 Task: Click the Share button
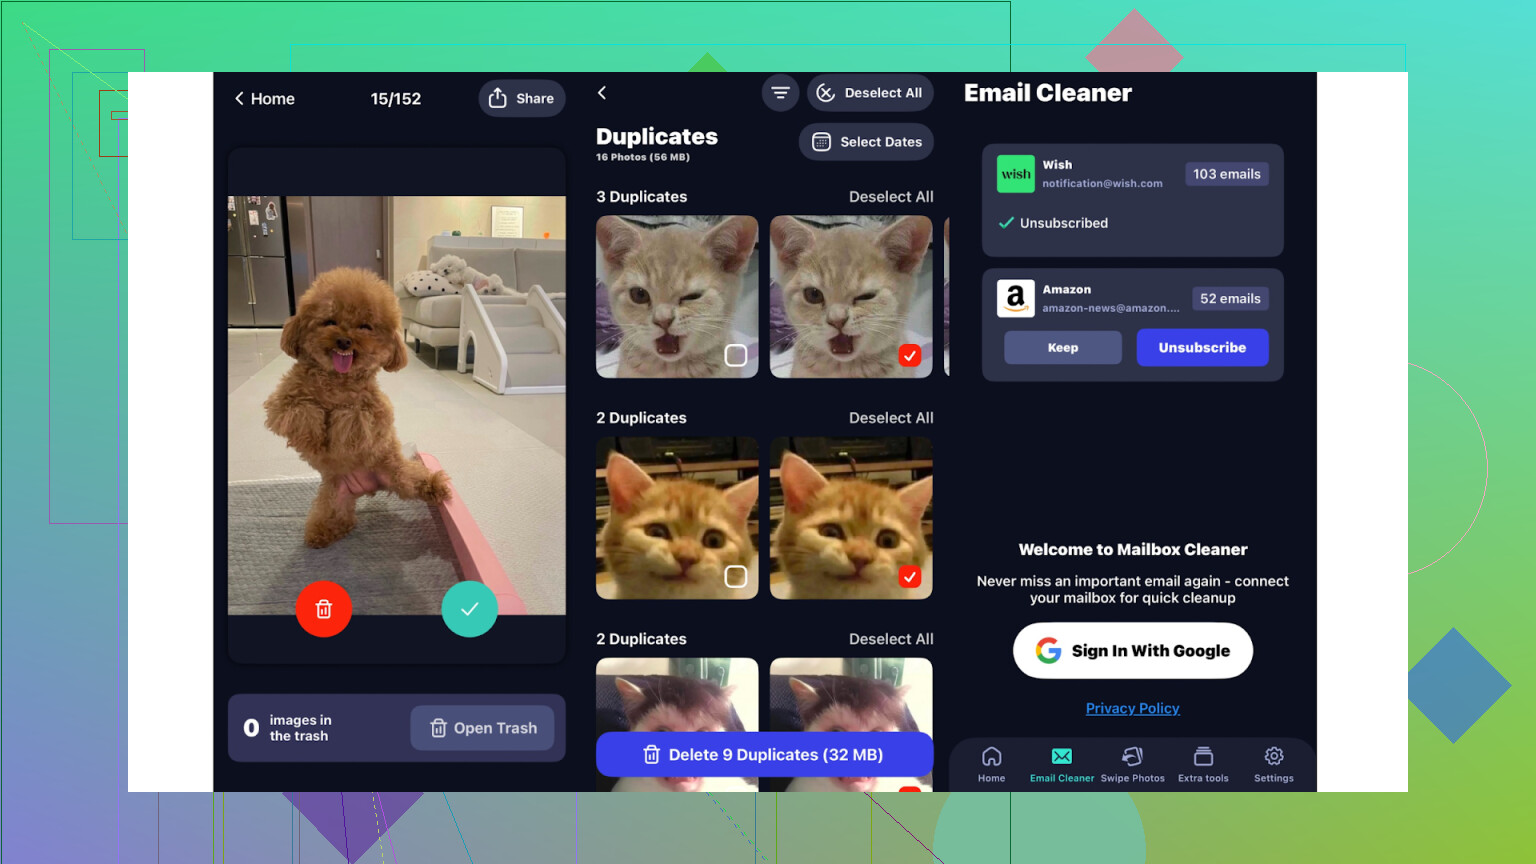522,98
